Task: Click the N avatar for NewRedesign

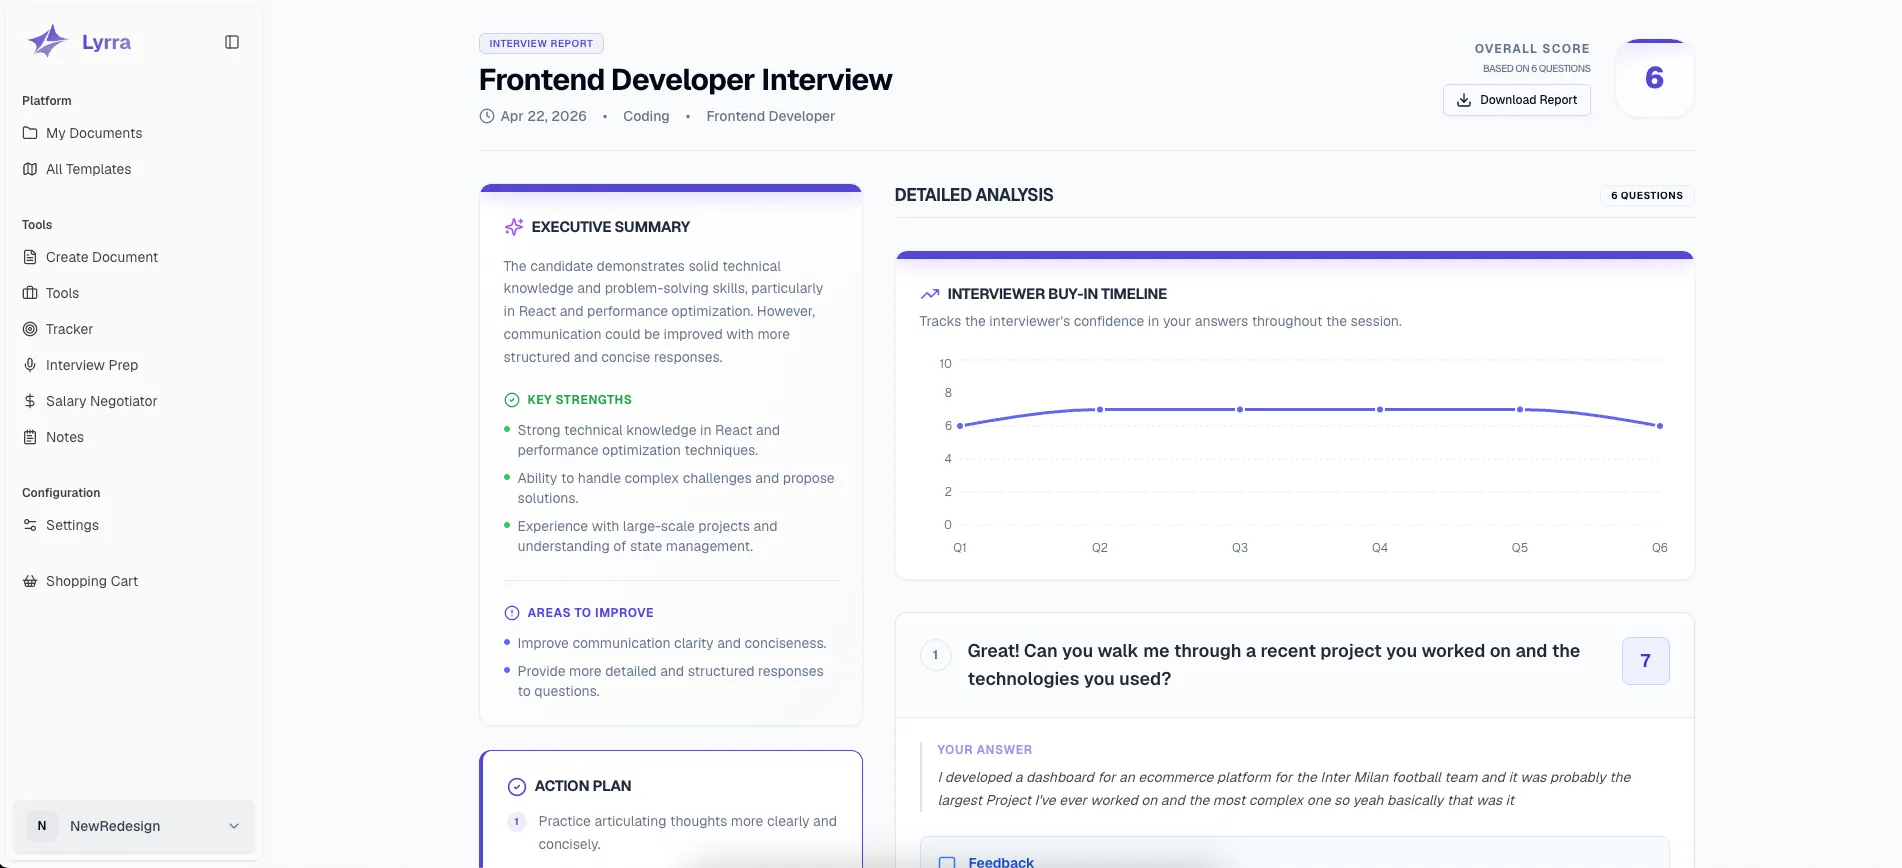Action: point(42,826)
